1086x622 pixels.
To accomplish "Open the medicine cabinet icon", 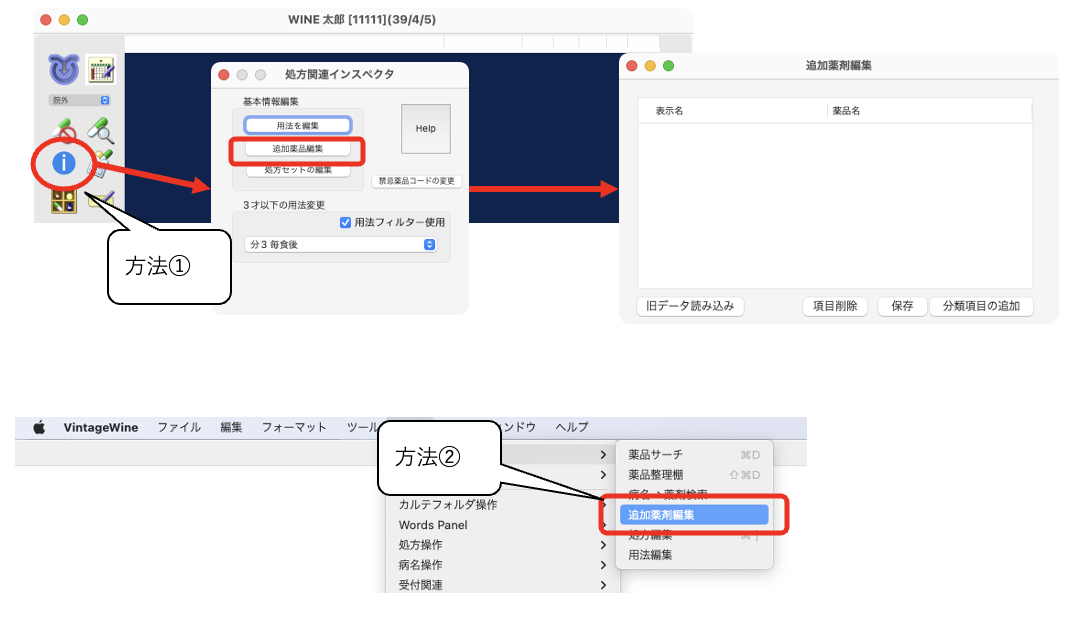I will pyautogui.click(x=63, y=200).
